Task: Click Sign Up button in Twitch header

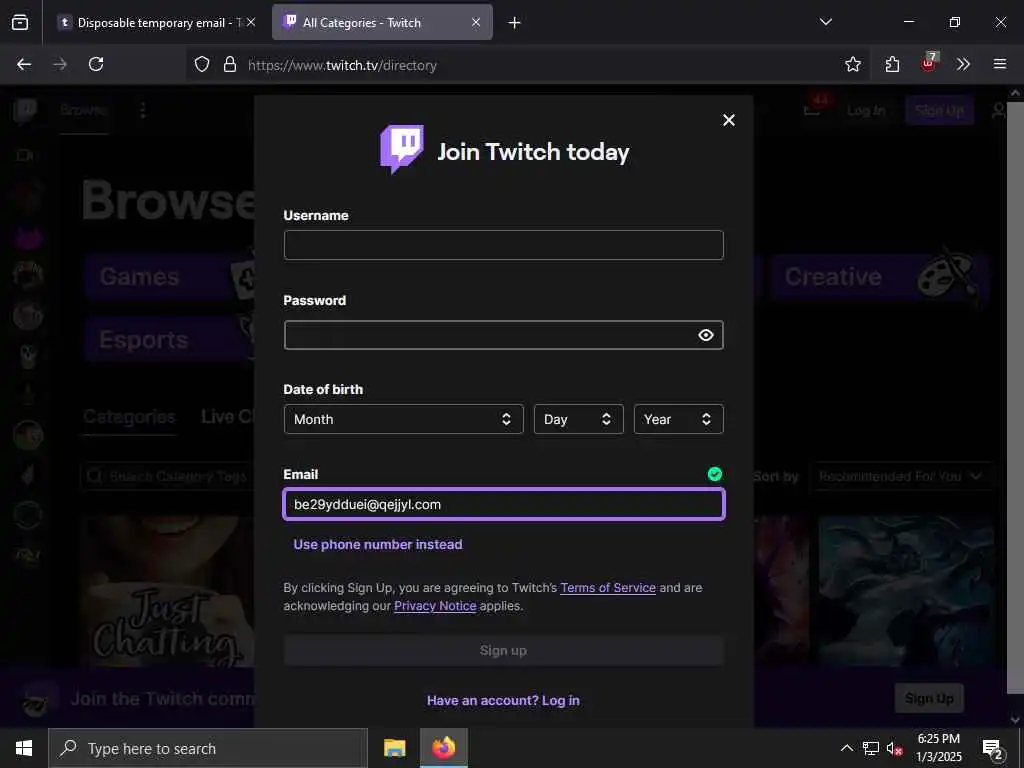Action: (939, 111)
